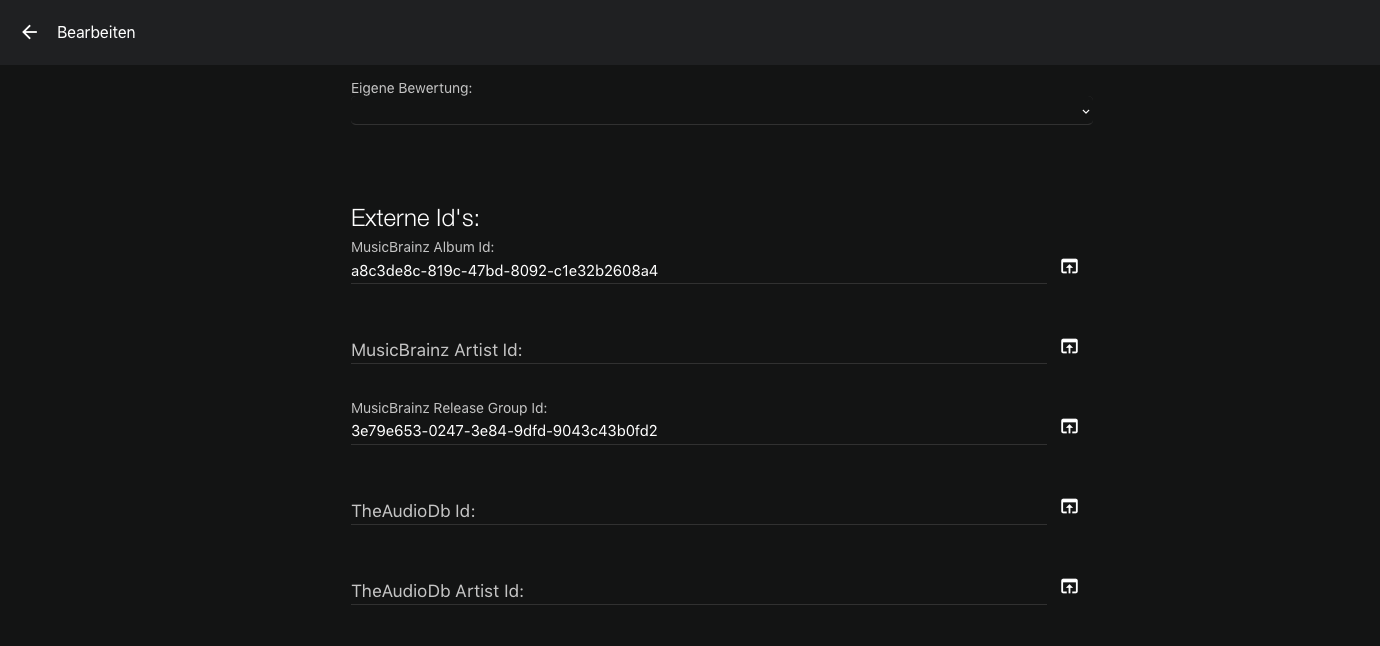Image resolution: width=1380 pixels, height=646 pixels.
Task: Open TheAudioDb Artist Id external link icon
Action: tap(1069, 586)
